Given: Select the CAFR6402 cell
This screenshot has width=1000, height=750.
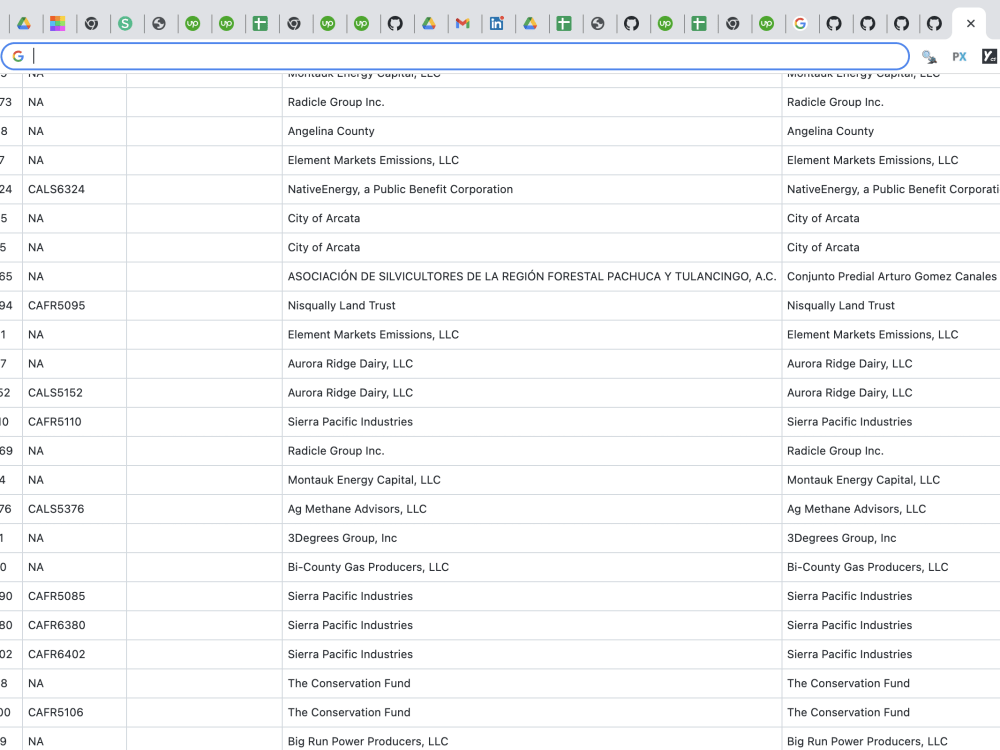Looking at the screenshot, I should pos(74,654).
